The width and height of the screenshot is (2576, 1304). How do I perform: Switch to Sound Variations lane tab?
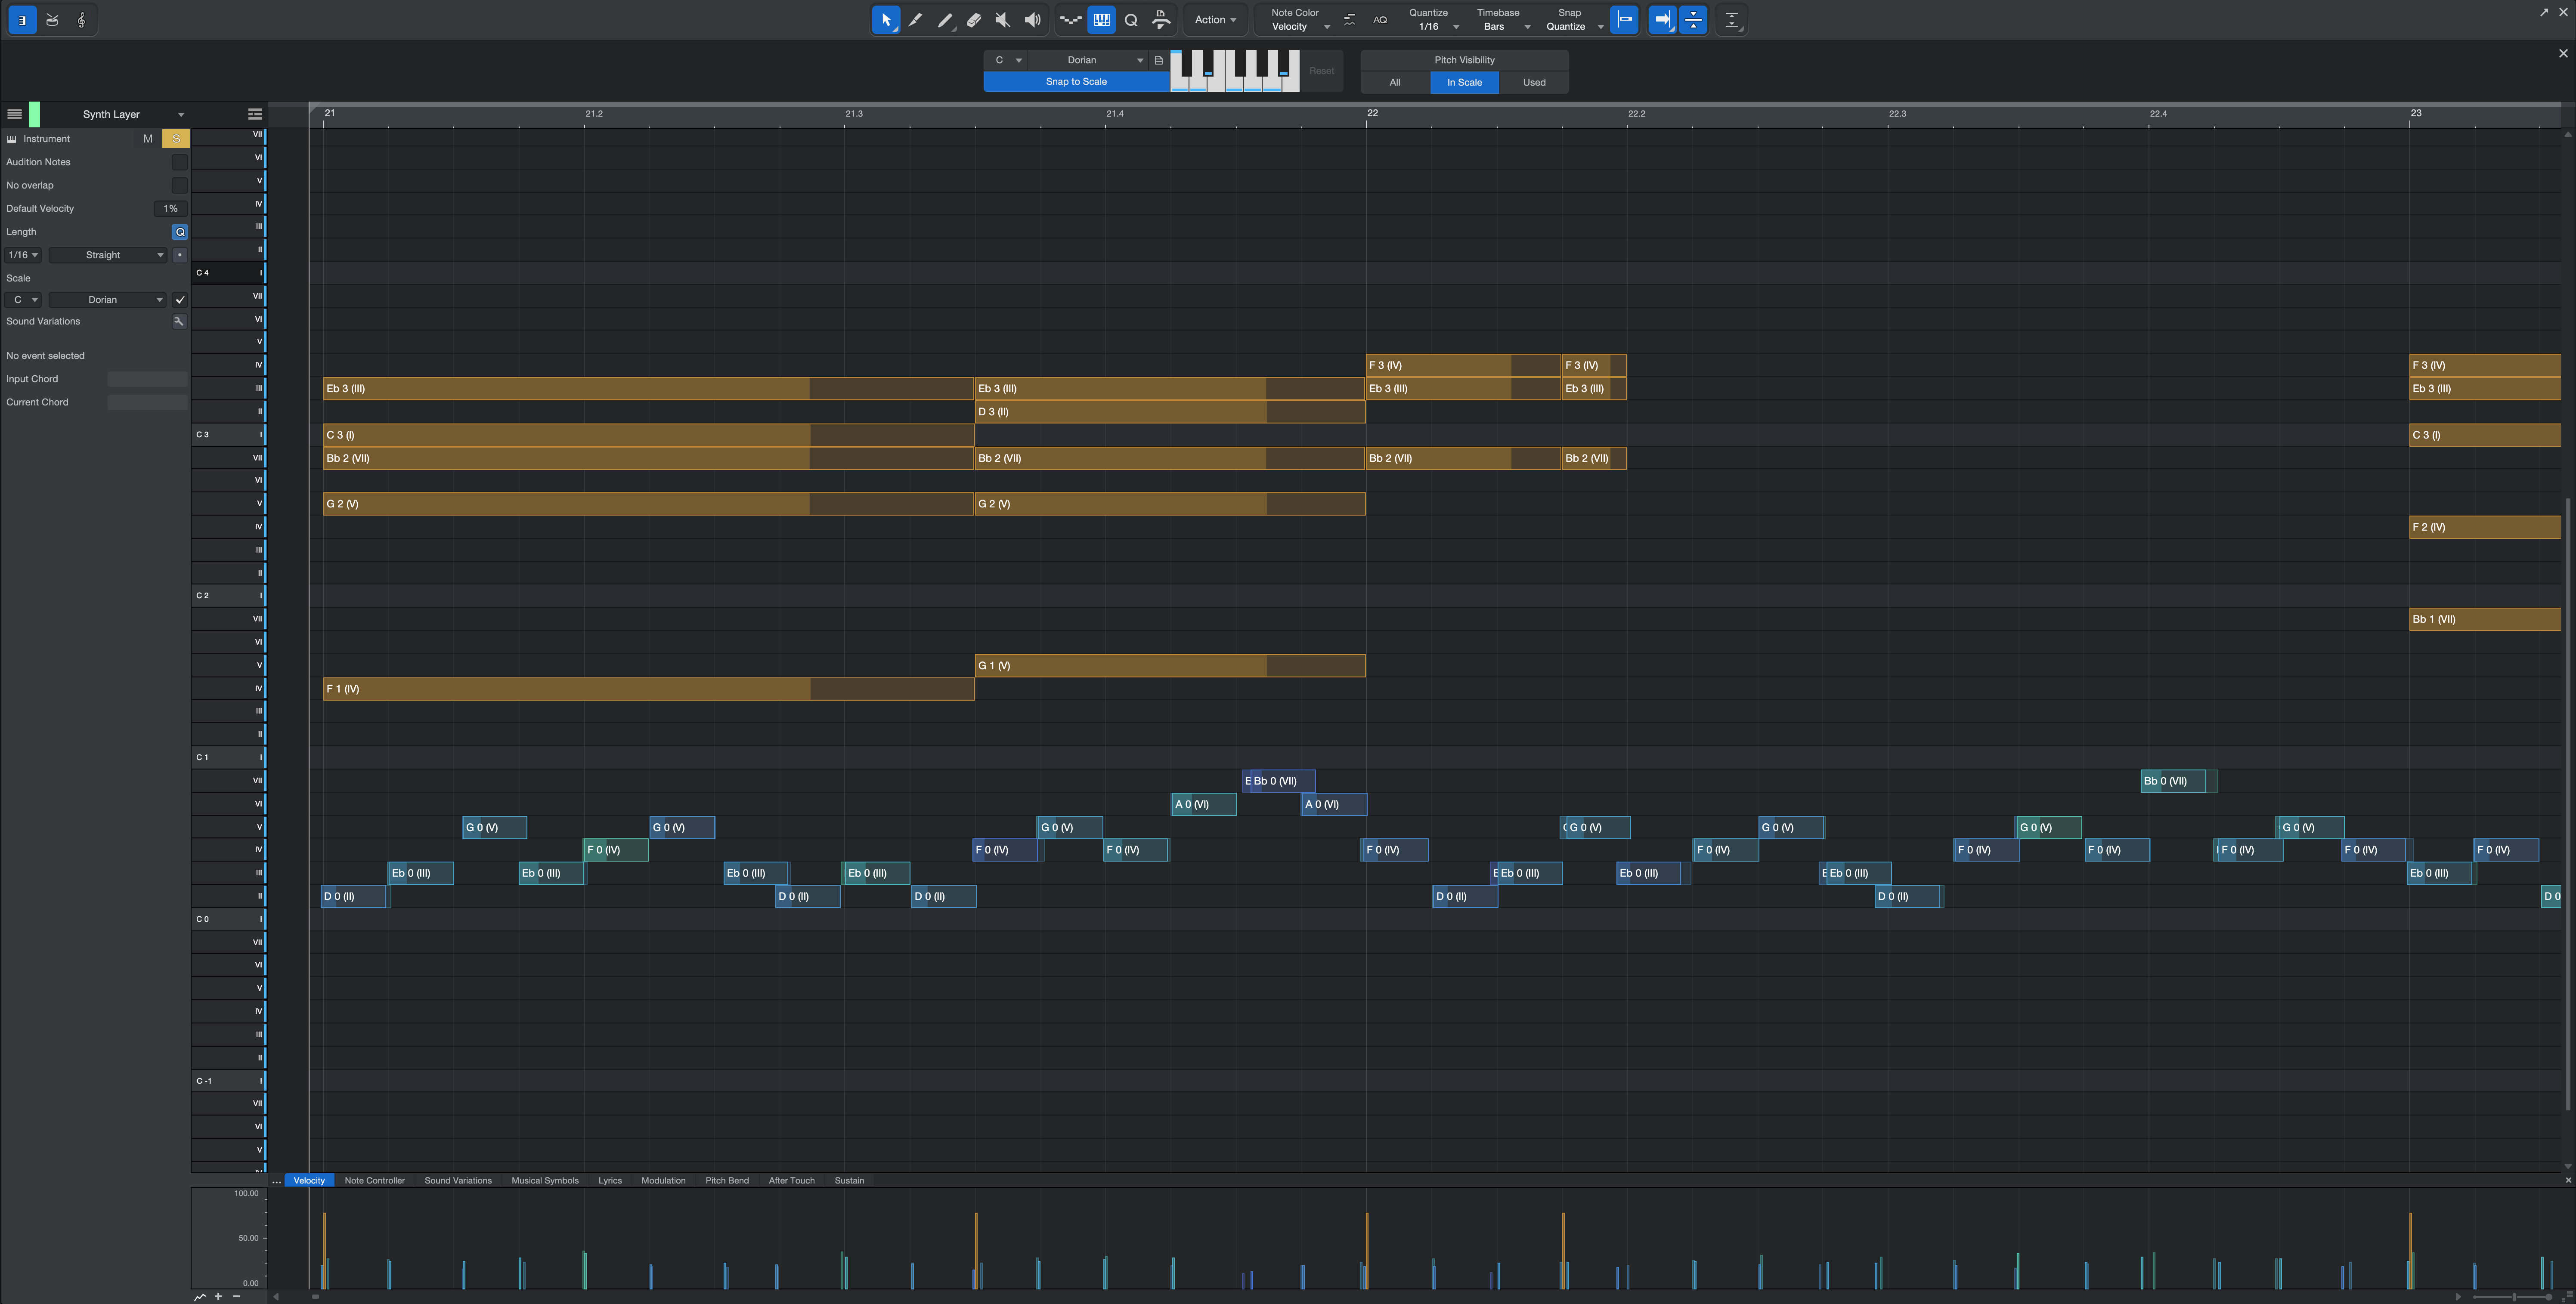458,1181
